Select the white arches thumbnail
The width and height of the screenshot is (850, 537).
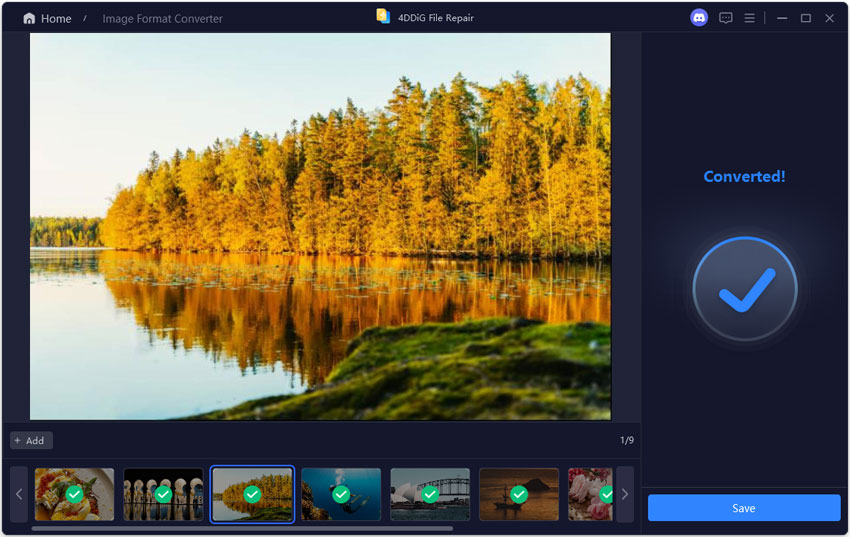(x=163, y=494)
